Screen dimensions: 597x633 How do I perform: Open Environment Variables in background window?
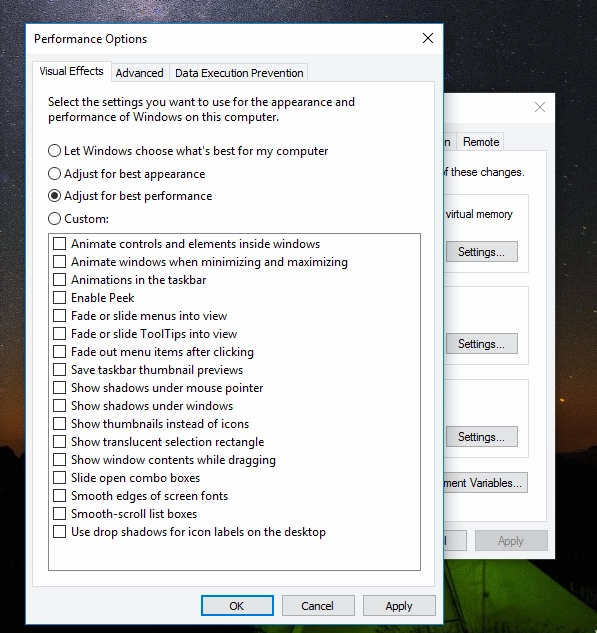(x=484, y=483)
